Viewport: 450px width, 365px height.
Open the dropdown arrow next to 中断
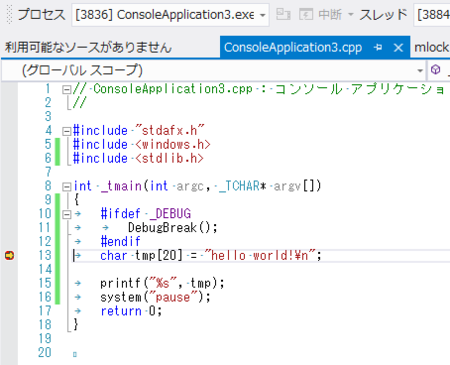coord(350,15)
